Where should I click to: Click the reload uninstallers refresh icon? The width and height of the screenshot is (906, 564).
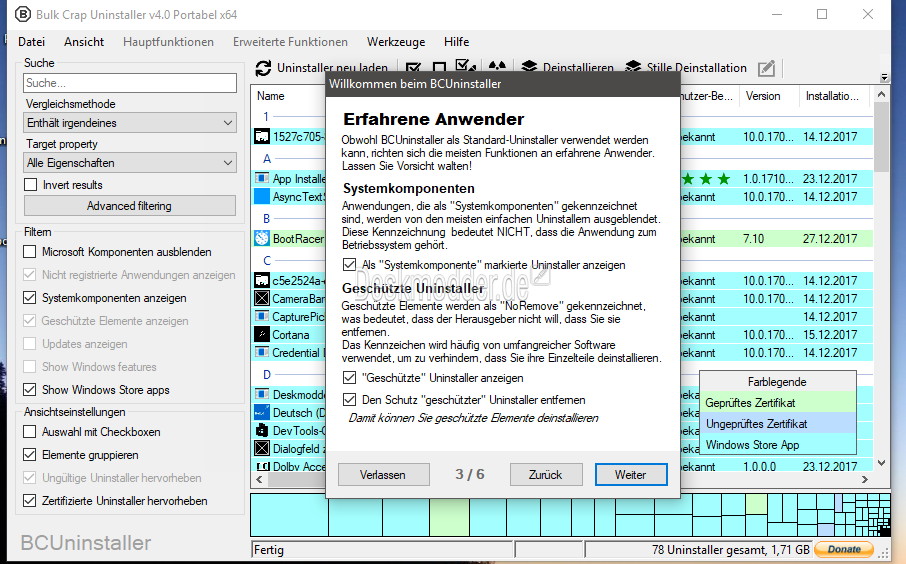(x=263, y=68)
